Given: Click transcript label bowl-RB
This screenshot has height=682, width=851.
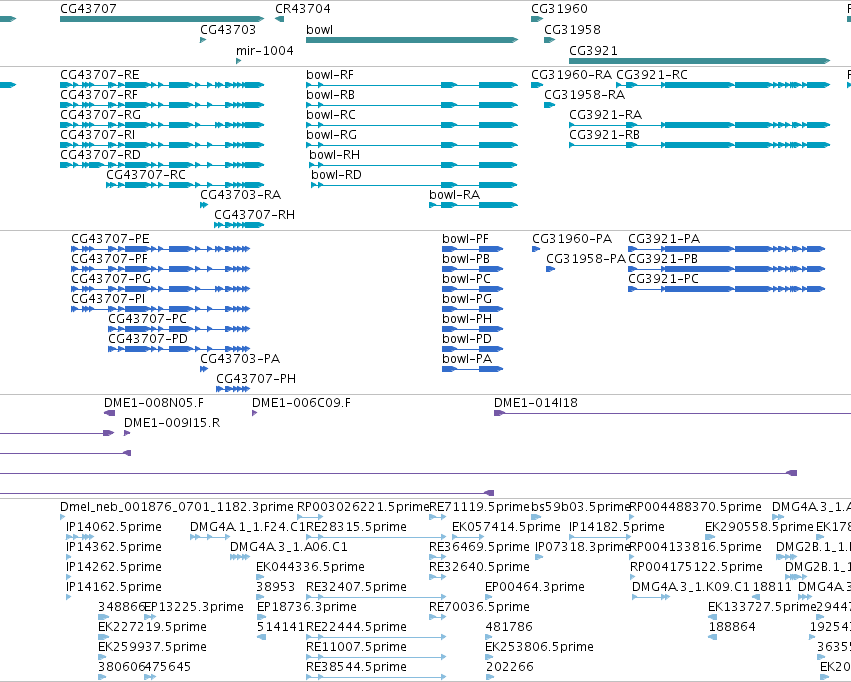Looking at the screenshot, I should [x=331, y=95].
